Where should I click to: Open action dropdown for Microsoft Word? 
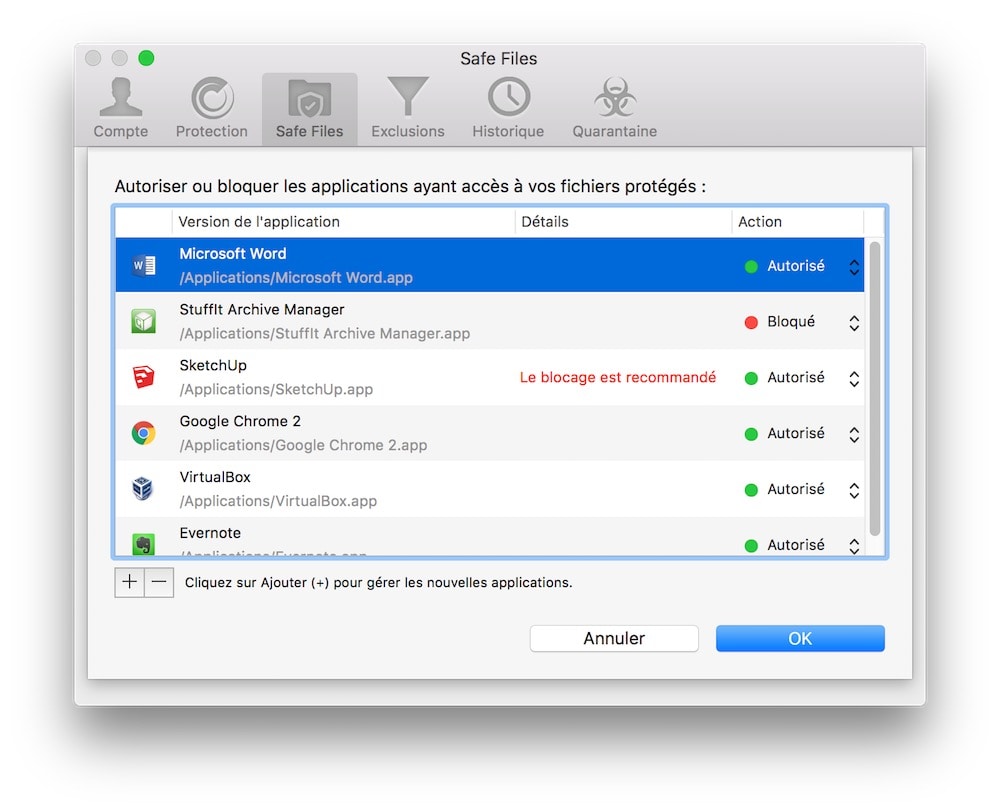coord(854,267)
